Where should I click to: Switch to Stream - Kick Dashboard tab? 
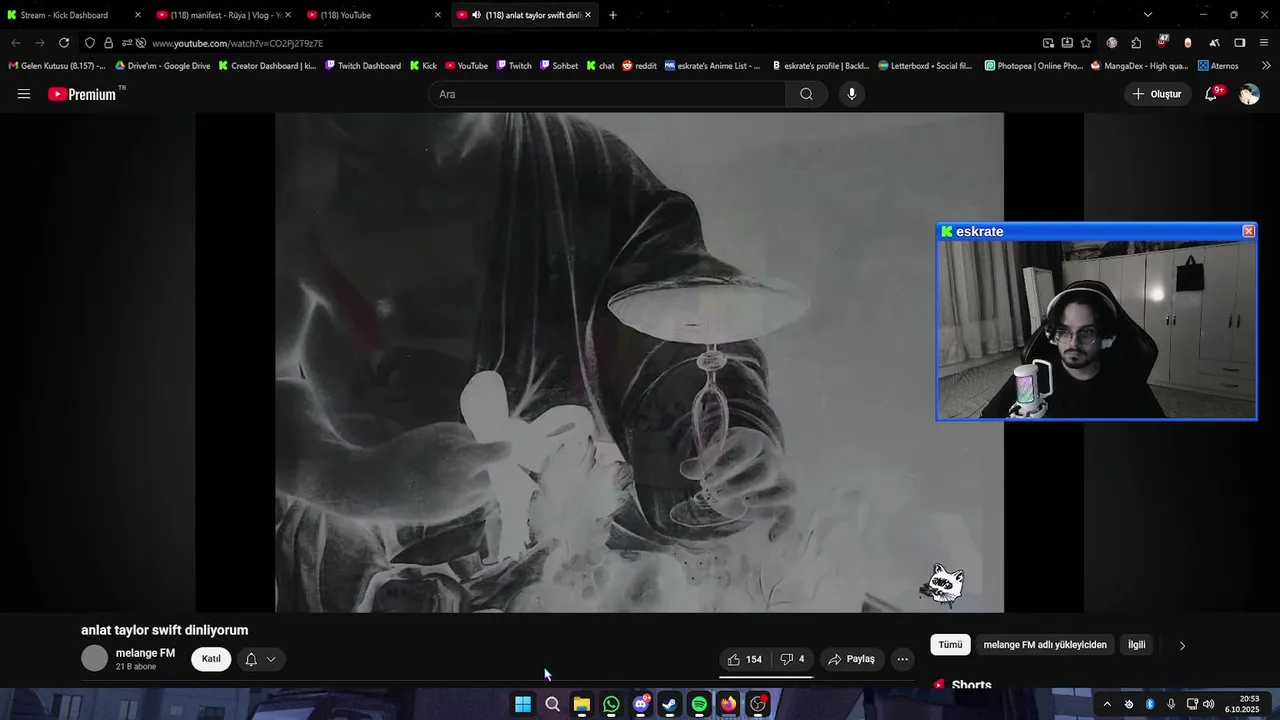pyautogui.click(x=75, y=15)
